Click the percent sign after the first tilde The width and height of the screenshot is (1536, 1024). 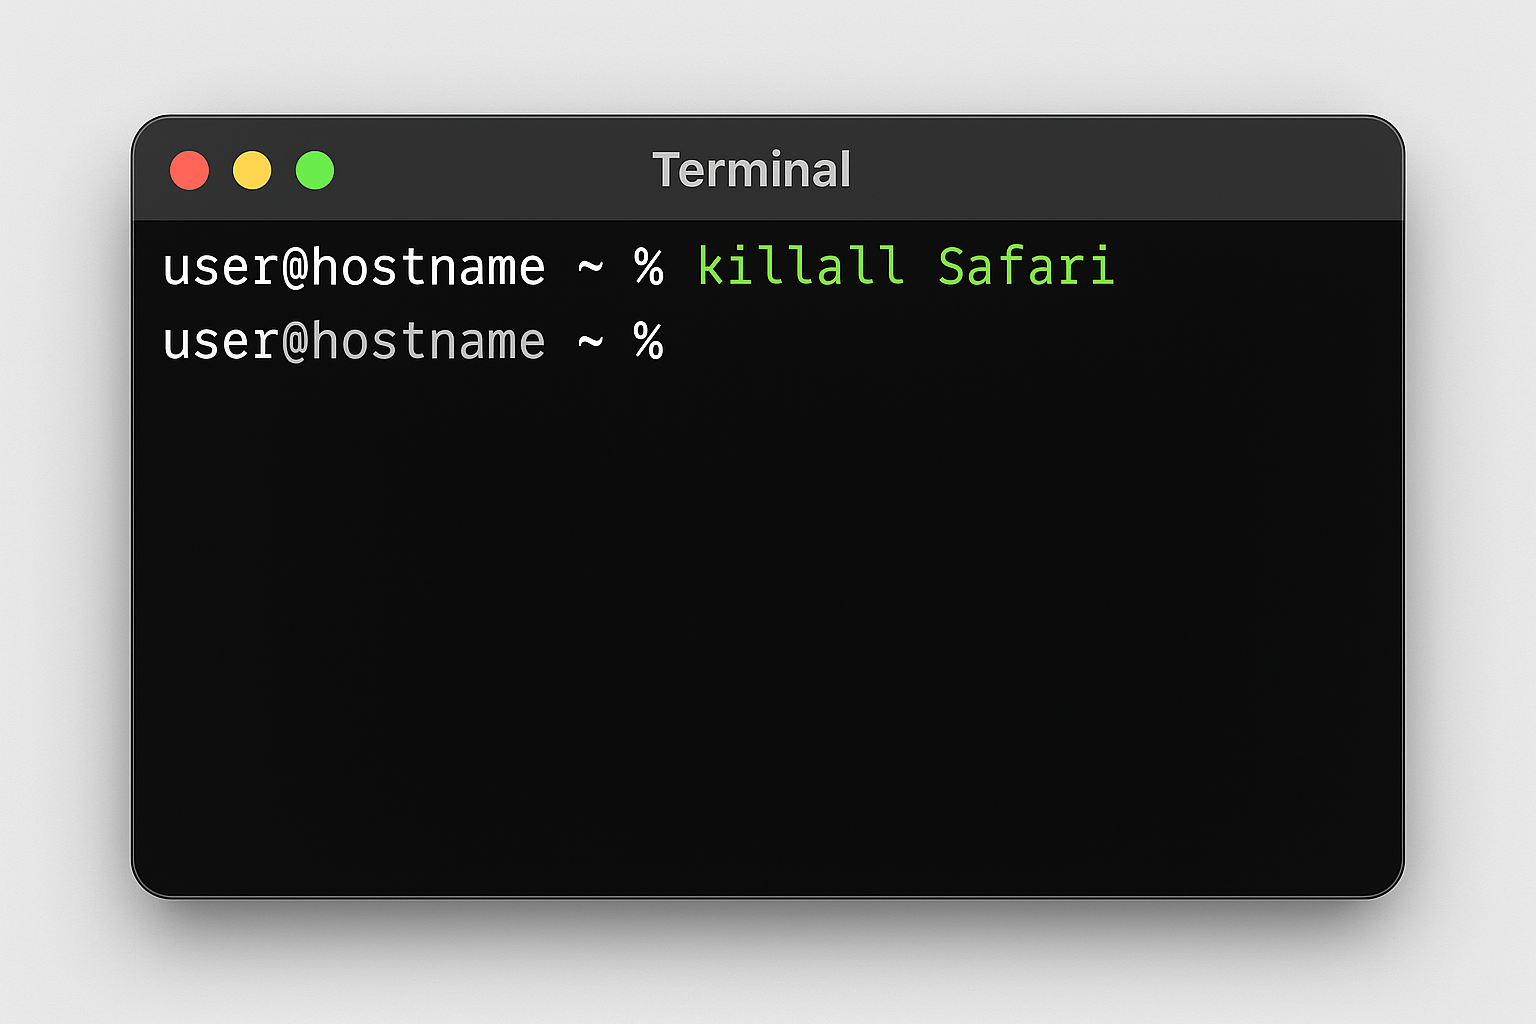652,267
